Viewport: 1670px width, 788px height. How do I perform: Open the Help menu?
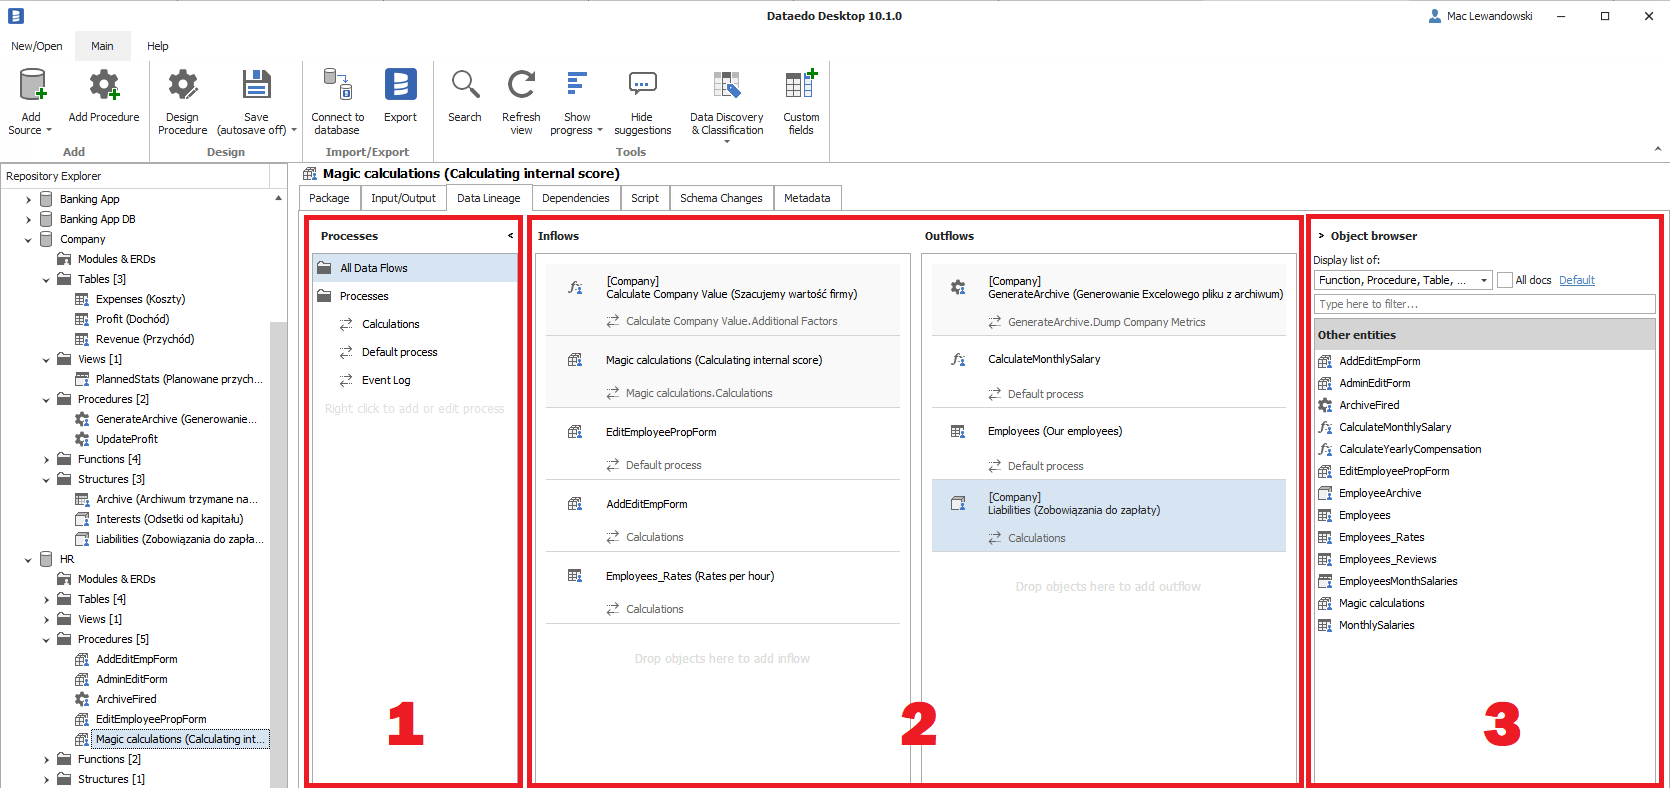pos(157,46)
